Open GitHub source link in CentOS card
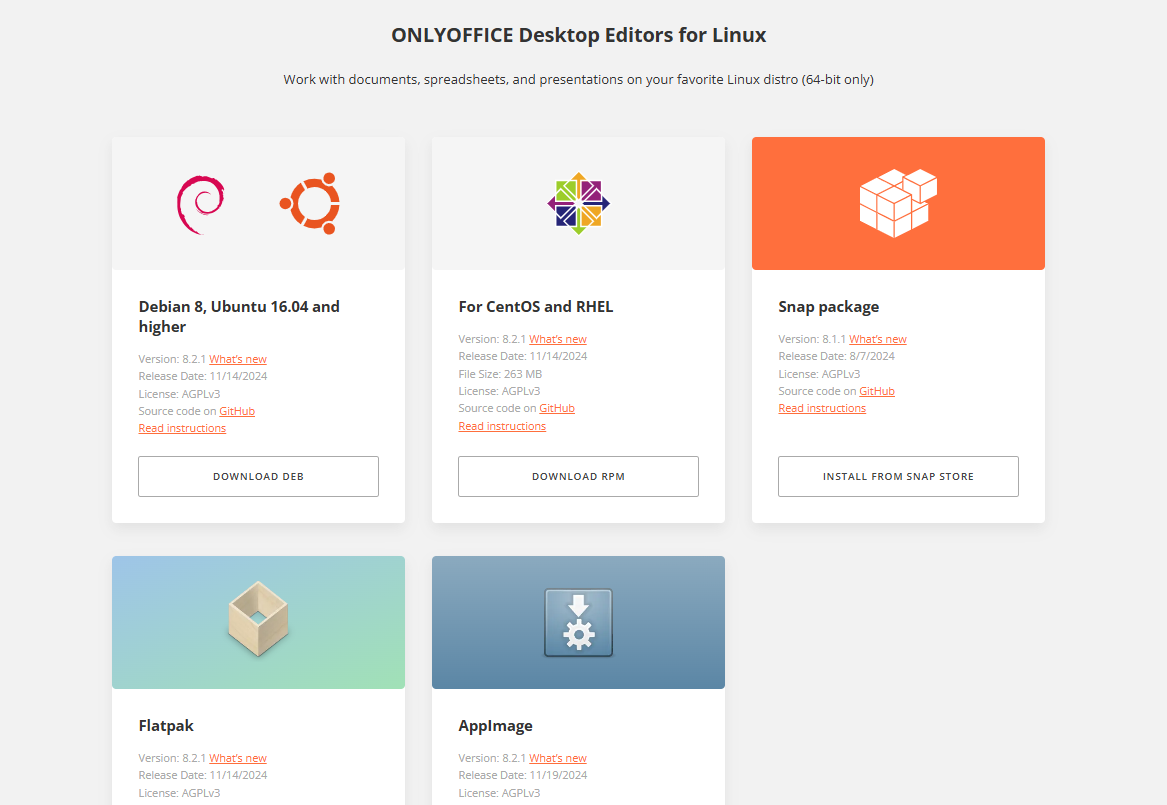Screen dimensions: 1167x805 pyautogui.click(x=557, y=408)
